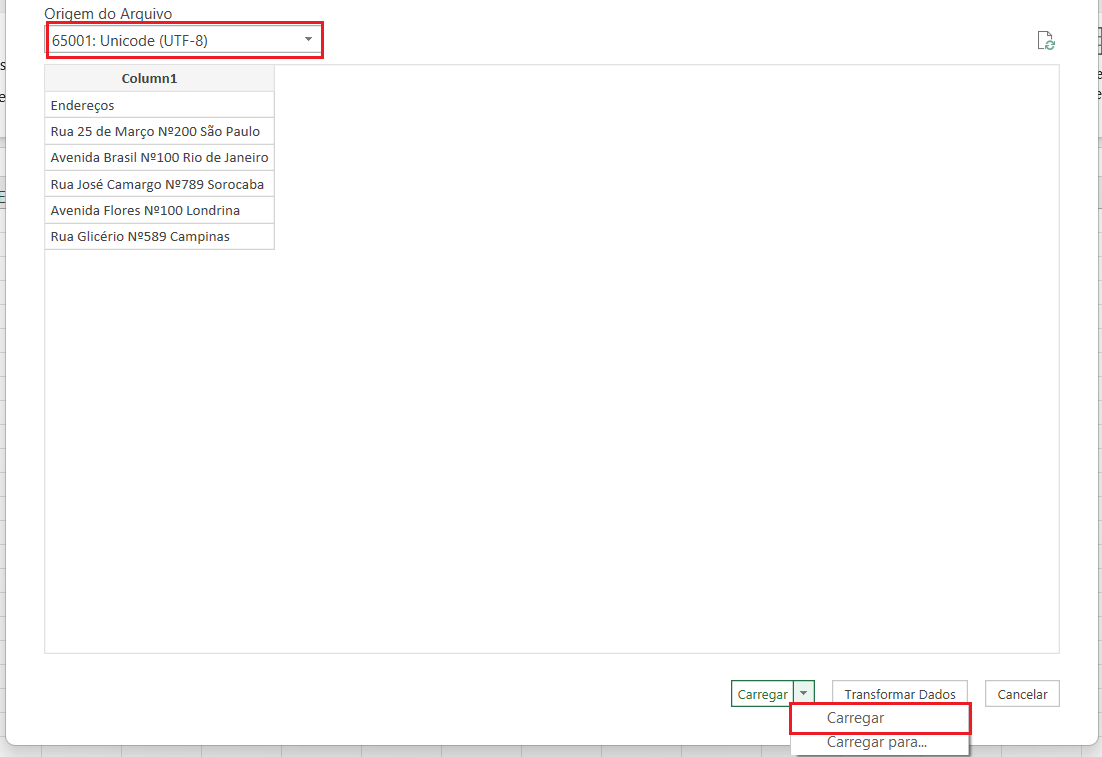The width and height of the screenshot is (1102, 757).
Task: Open the Origem do Arquivo encoding dropdown arrow
Action: click(x=308, y=40)
